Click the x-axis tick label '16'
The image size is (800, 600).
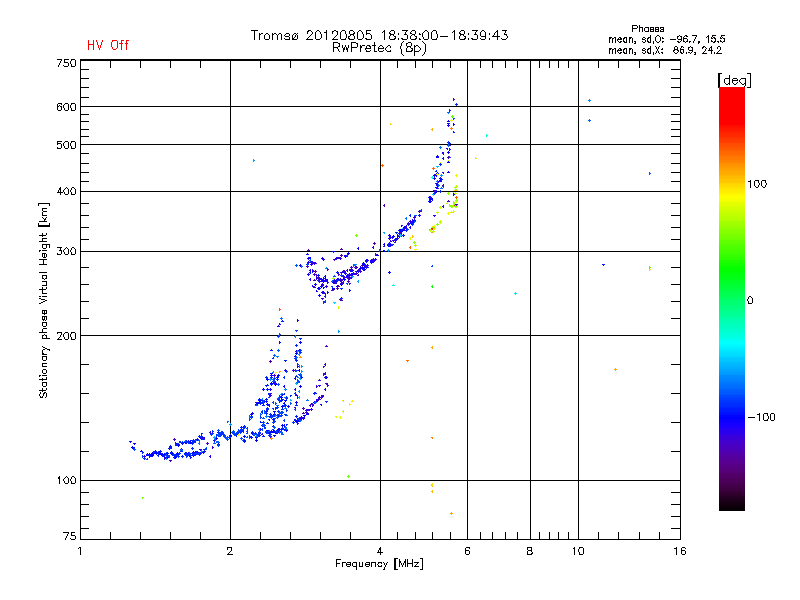(x=680, y=551)
